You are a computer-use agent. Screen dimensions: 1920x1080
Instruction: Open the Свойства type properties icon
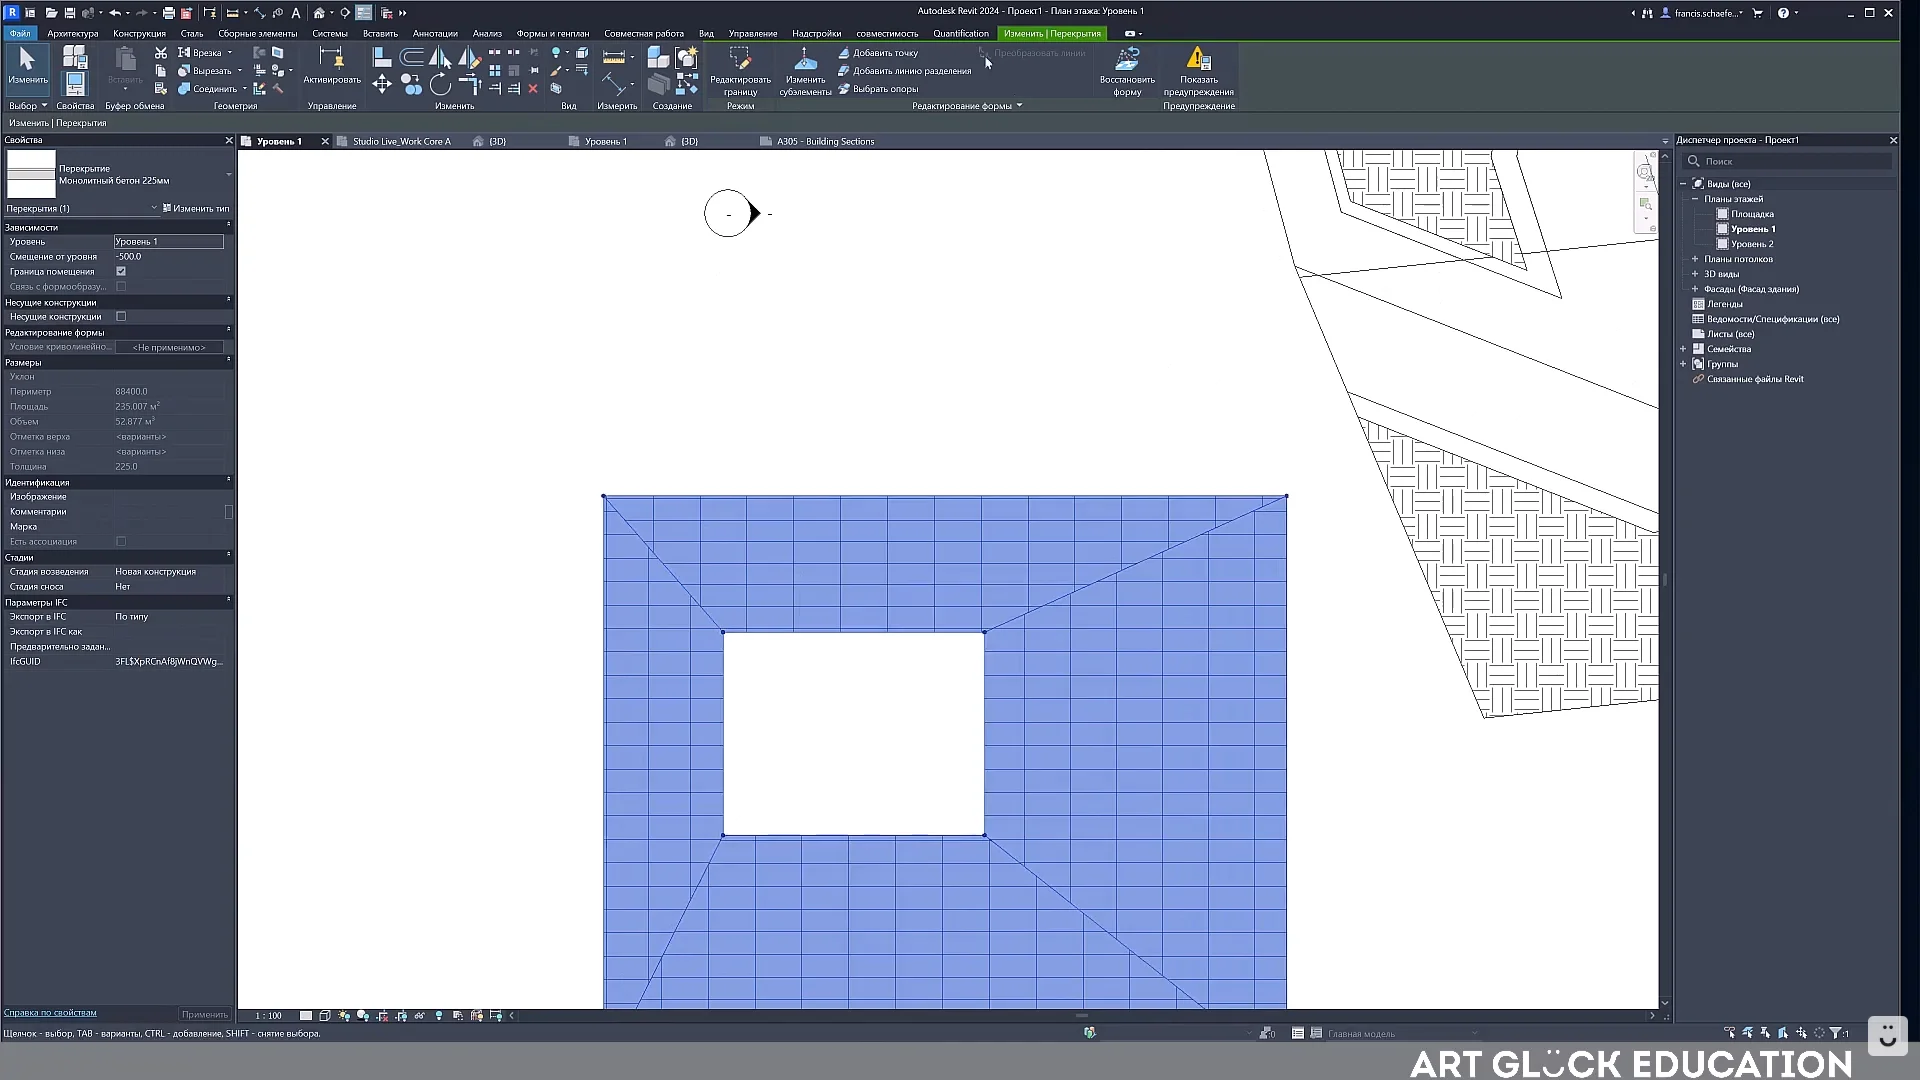tap(74, 57)
